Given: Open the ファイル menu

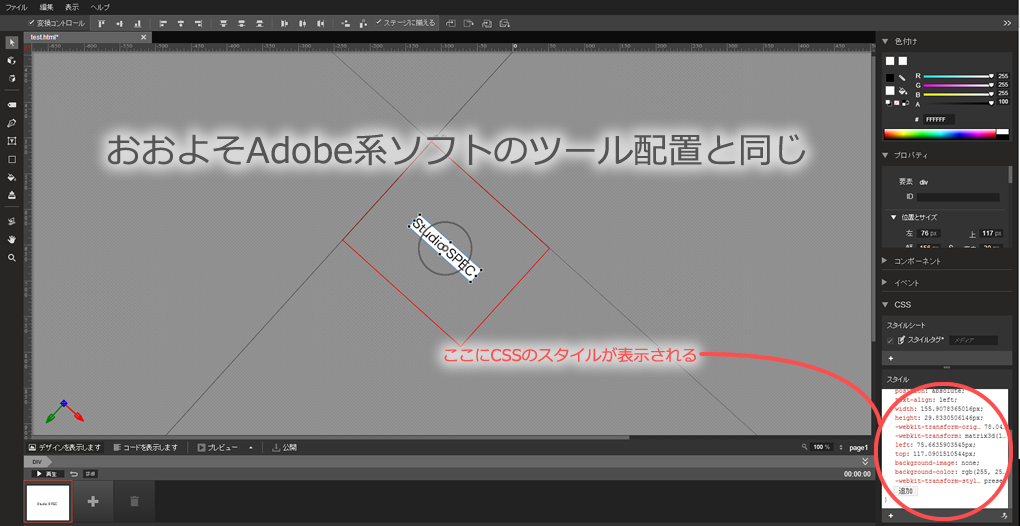Looking at the screenshot, I should (17, 7).
